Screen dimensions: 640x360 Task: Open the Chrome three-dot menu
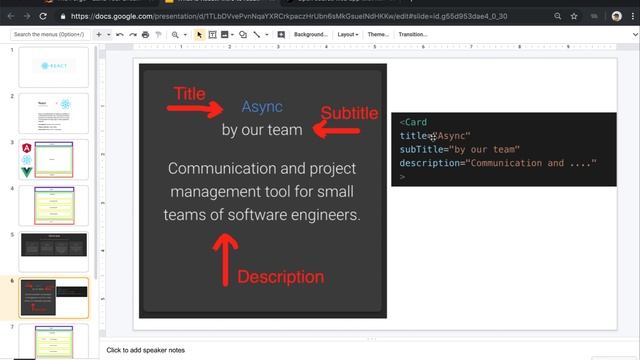tap(633, 16)
